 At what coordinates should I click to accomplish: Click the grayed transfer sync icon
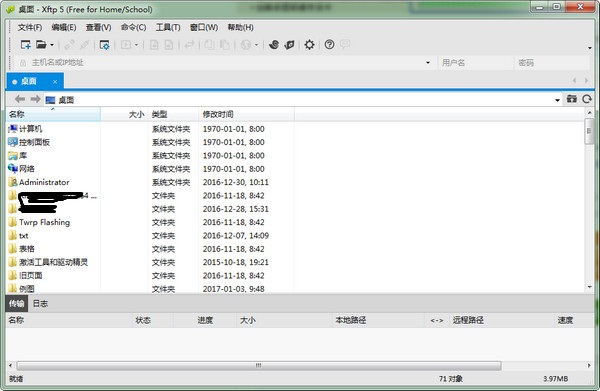tap(189, 45)
